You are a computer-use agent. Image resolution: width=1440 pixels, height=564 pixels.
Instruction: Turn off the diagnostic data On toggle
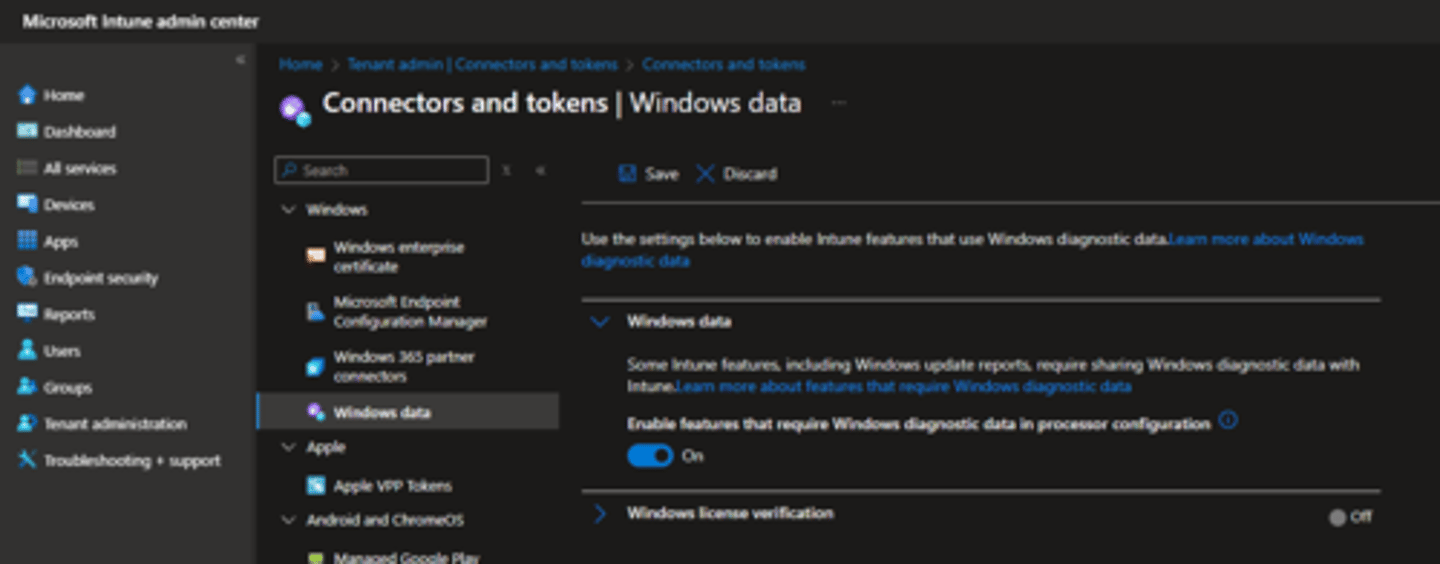[650, 456]
